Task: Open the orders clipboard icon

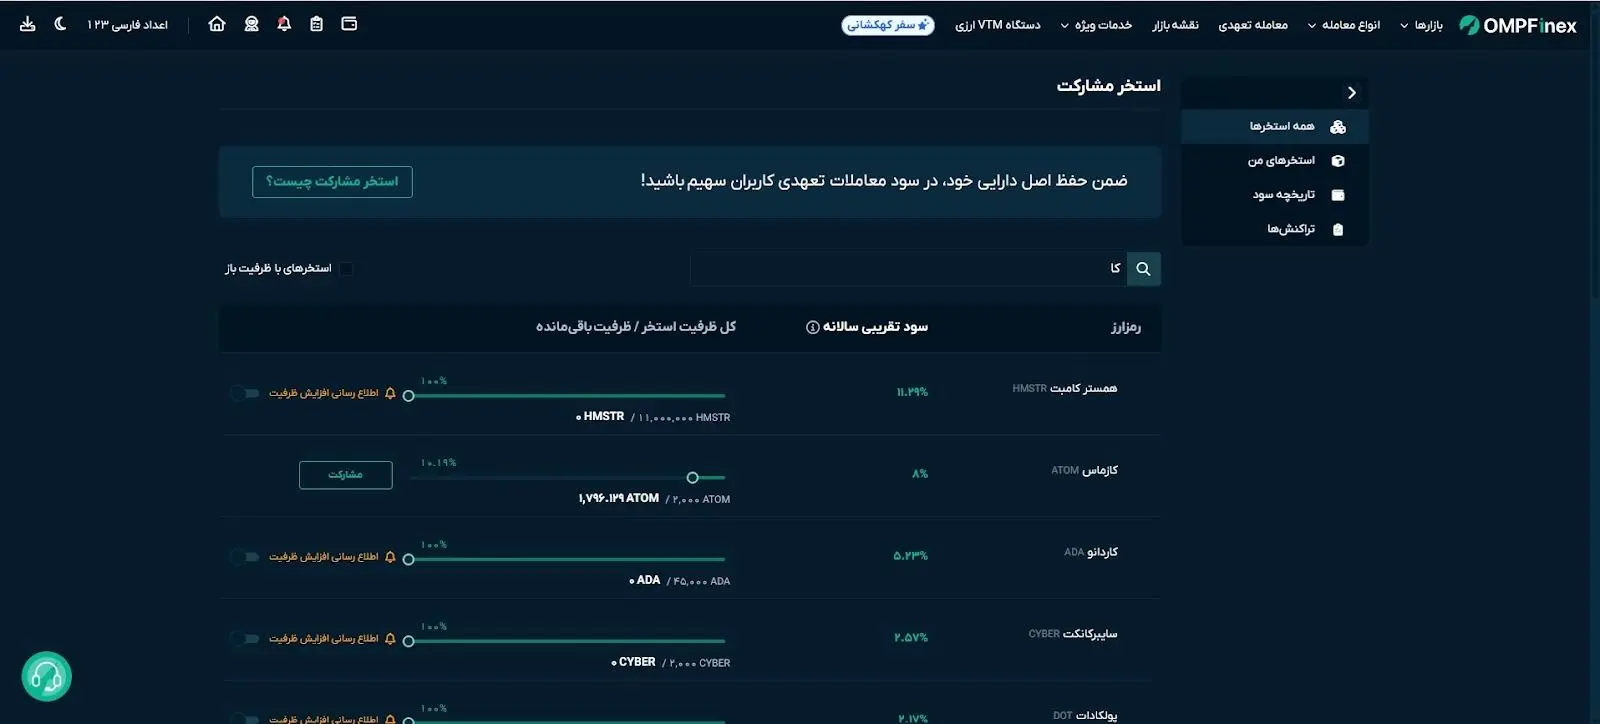Action: coord(316,24)
